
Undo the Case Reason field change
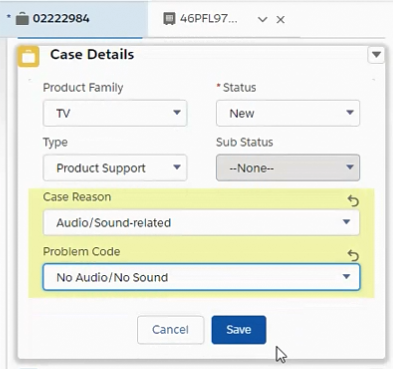click(x=353, y=201)
